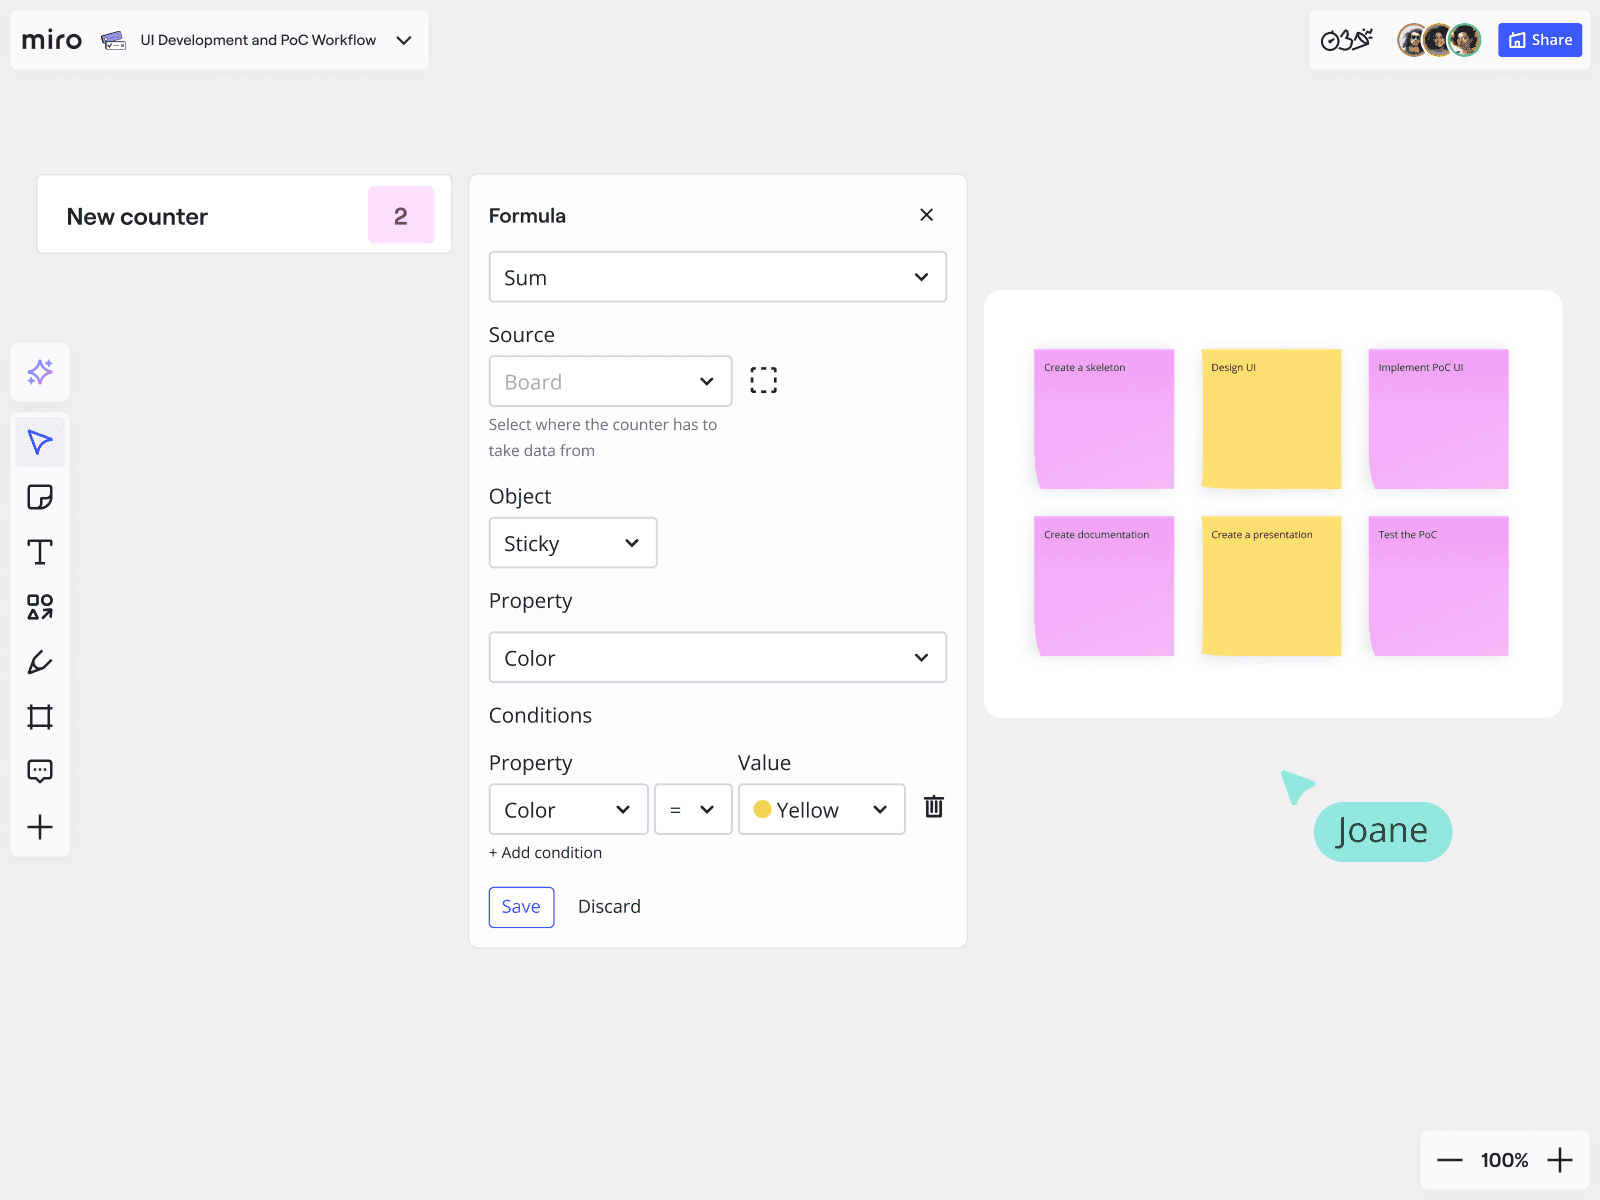Open the Yellow value dropdown
The height and width of the screenshot is (1200, 1600).
click(x=821, y=809)
